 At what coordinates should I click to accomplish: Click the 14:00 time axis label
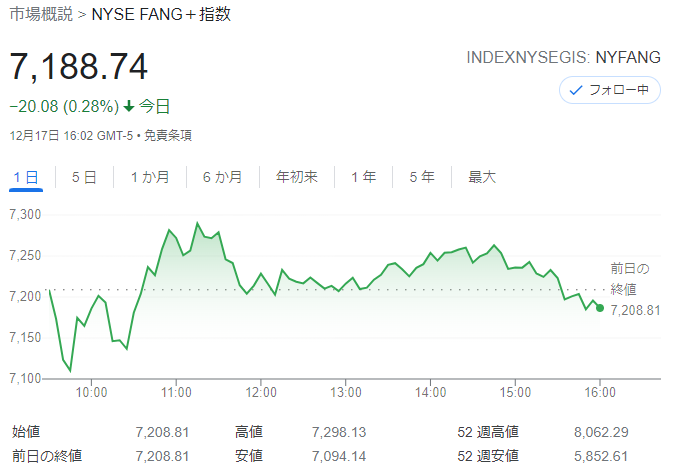point(430,392)
